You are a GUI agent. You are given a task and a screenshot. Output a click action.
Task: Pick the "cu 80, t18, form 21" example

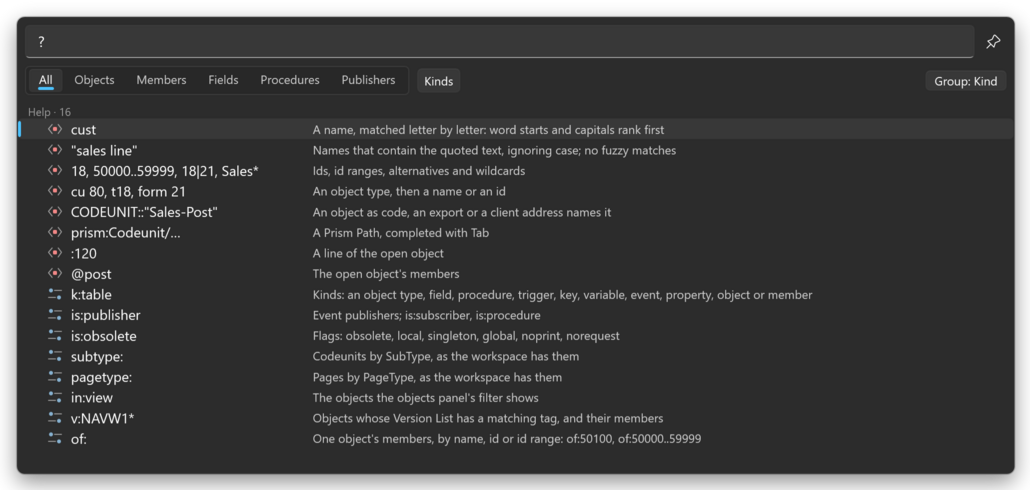pyautogui.click(x=515, y=192)
